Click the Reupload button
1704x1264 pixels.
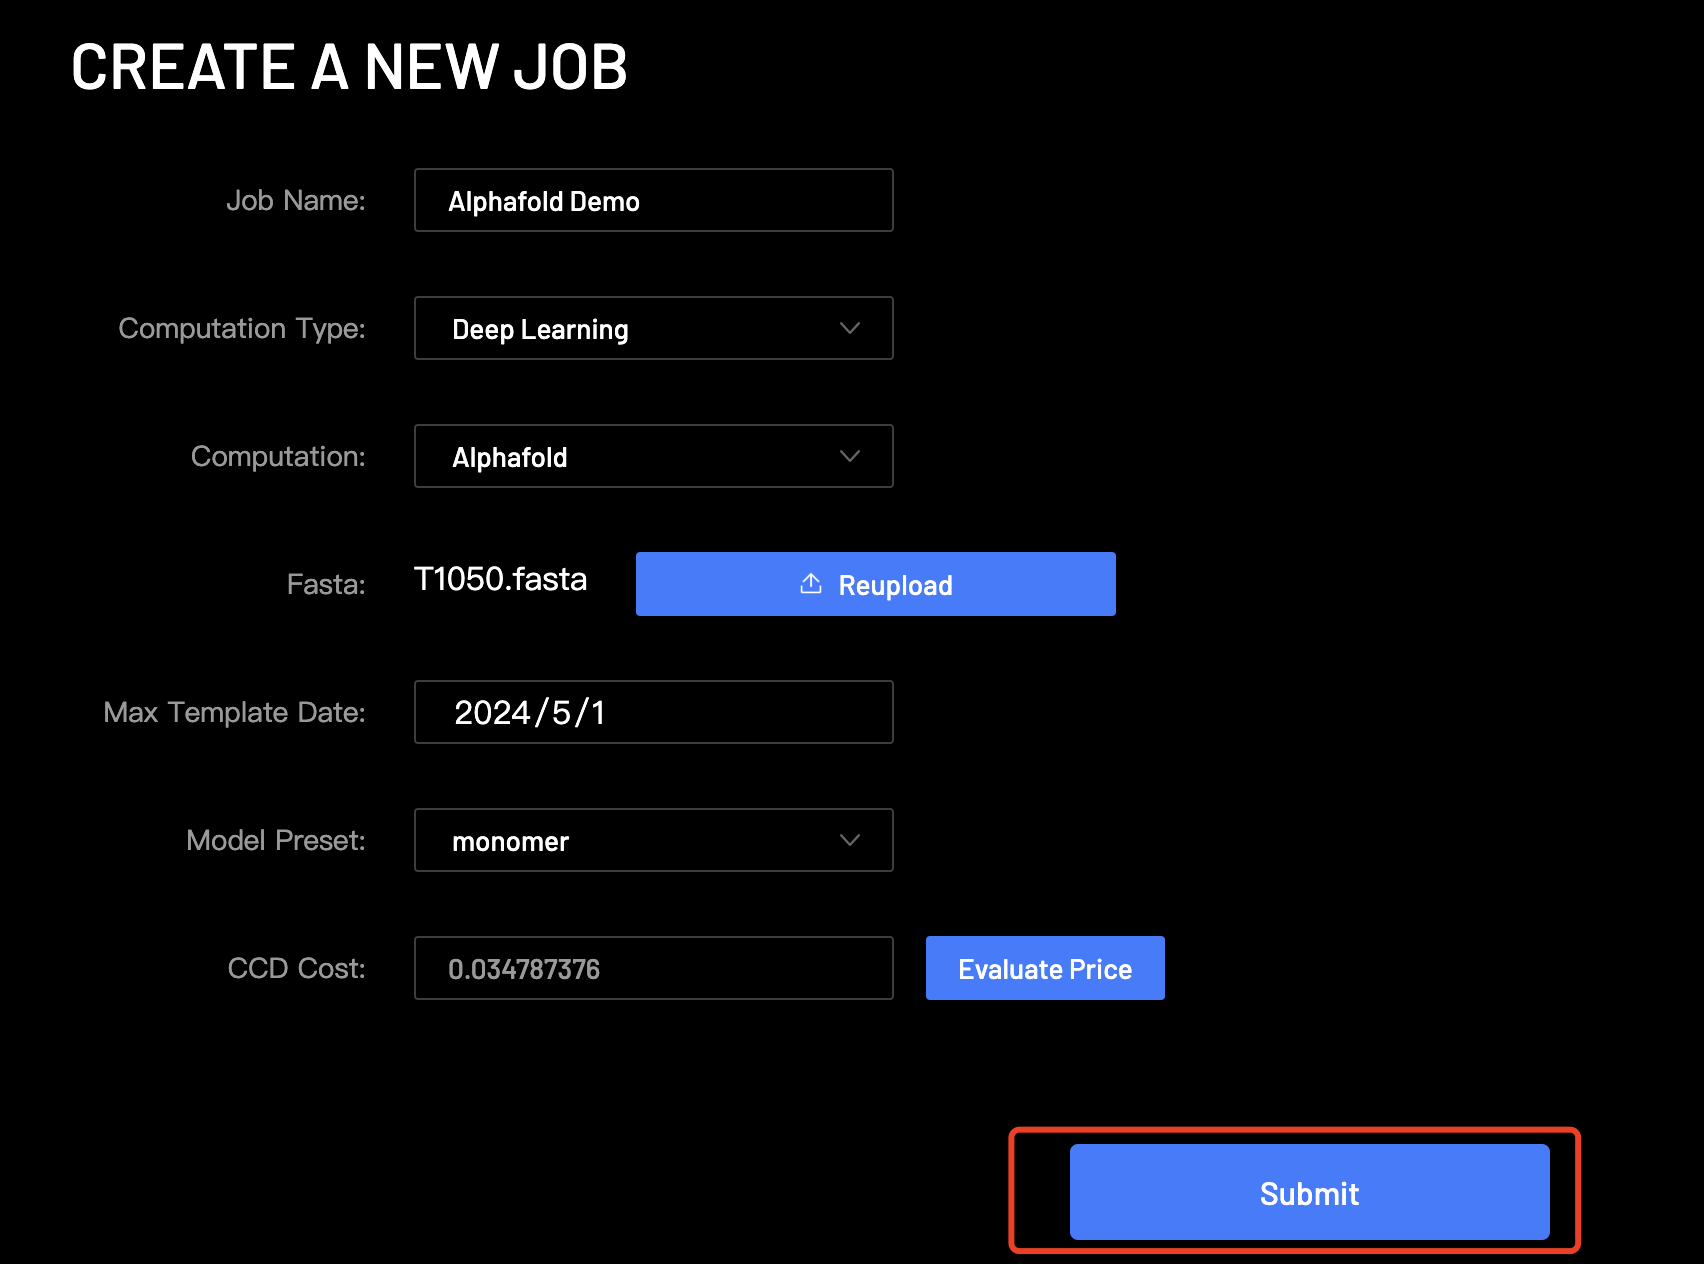pos(876,584)
